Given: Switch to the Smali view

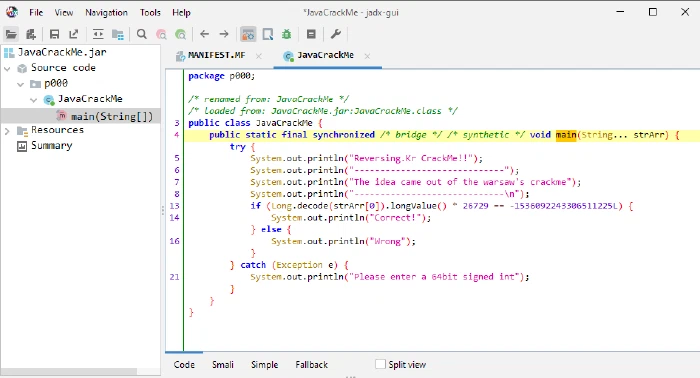Looking at the screenshot, I should coord(223,365).
